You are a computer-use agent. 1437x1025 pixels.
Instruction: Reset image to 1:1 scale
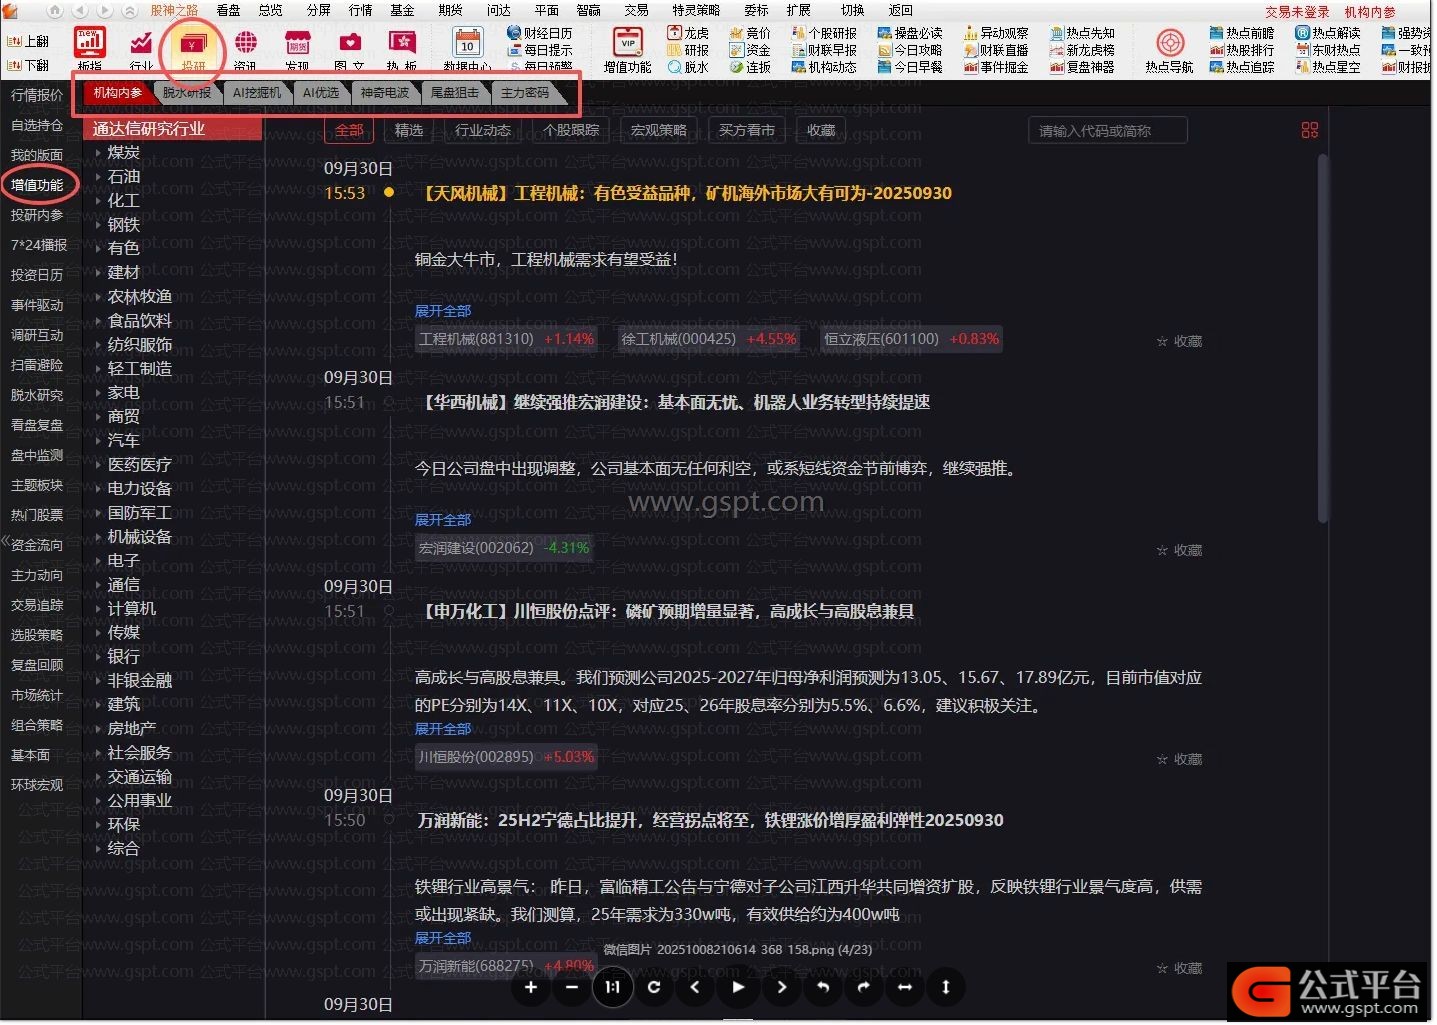(x=612, y=988)
